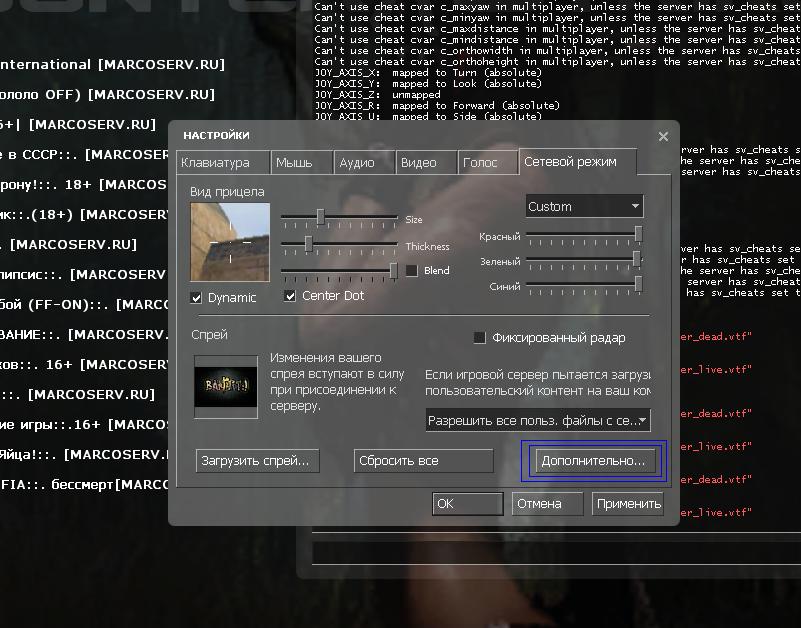Screen dimensions: 801x628
Task: Open the Мышь tab
Action: (294, 163)
